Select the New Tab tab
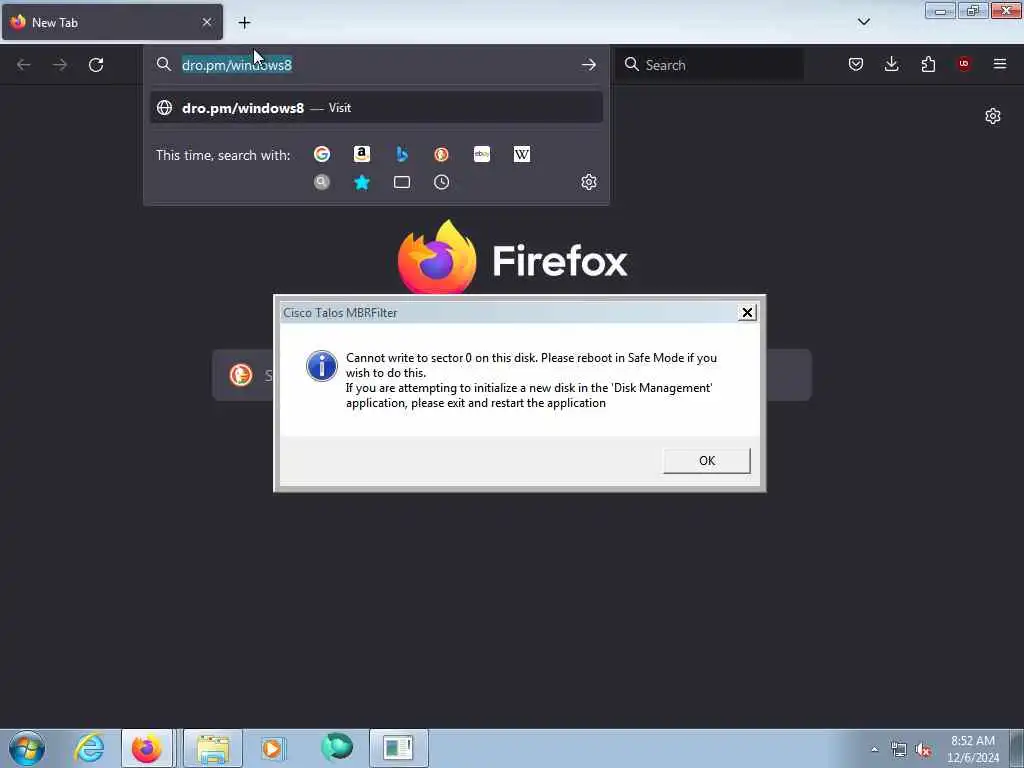This screenshot has width=1024, height=768. point(112,22)
